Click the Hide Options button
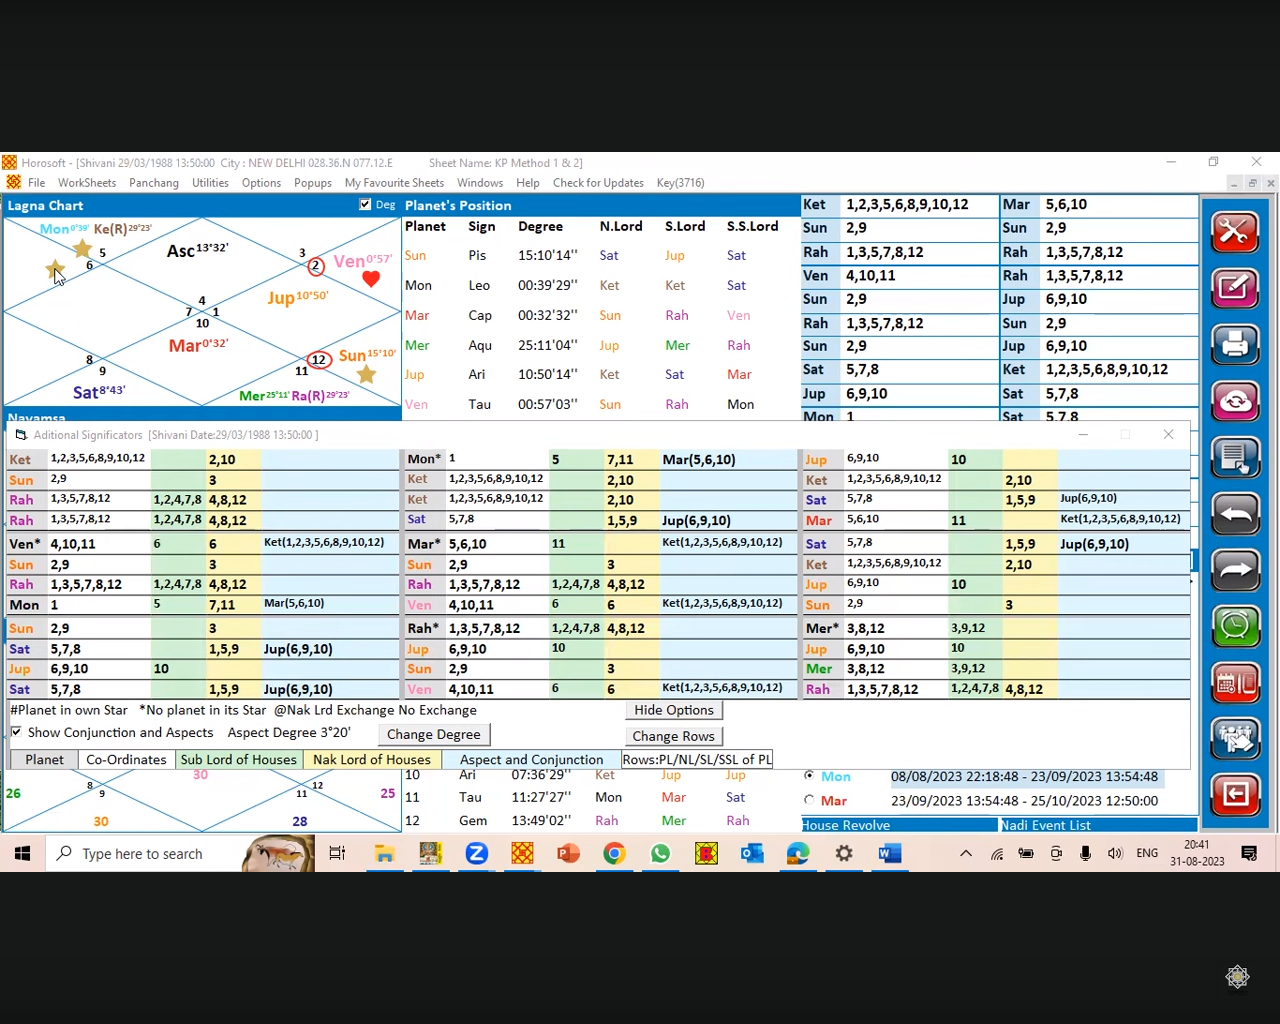 tap(674, 710)
